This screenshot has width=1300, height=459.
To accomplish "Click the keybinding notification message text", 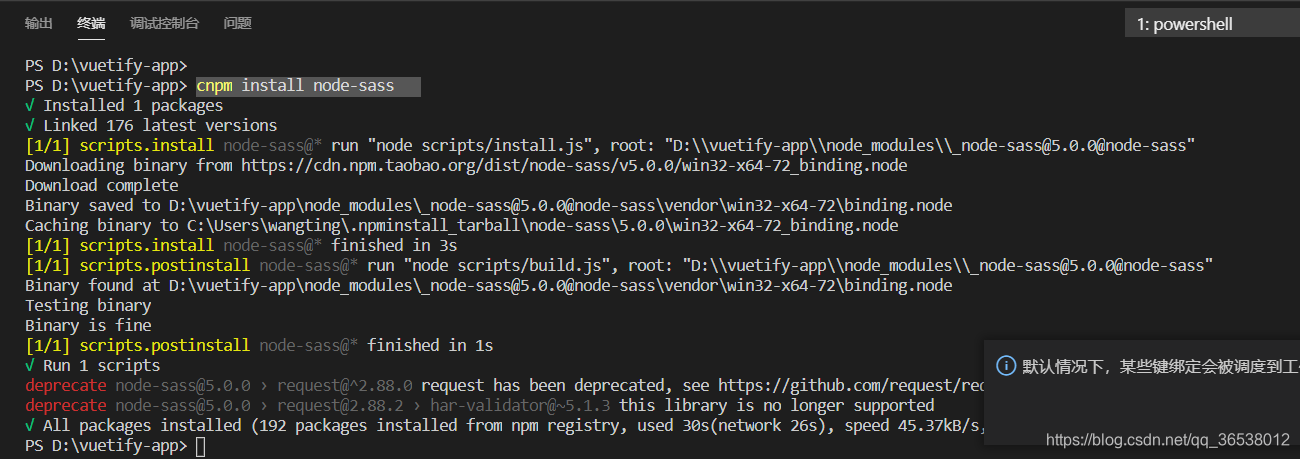I will (x=1161, y=367).
